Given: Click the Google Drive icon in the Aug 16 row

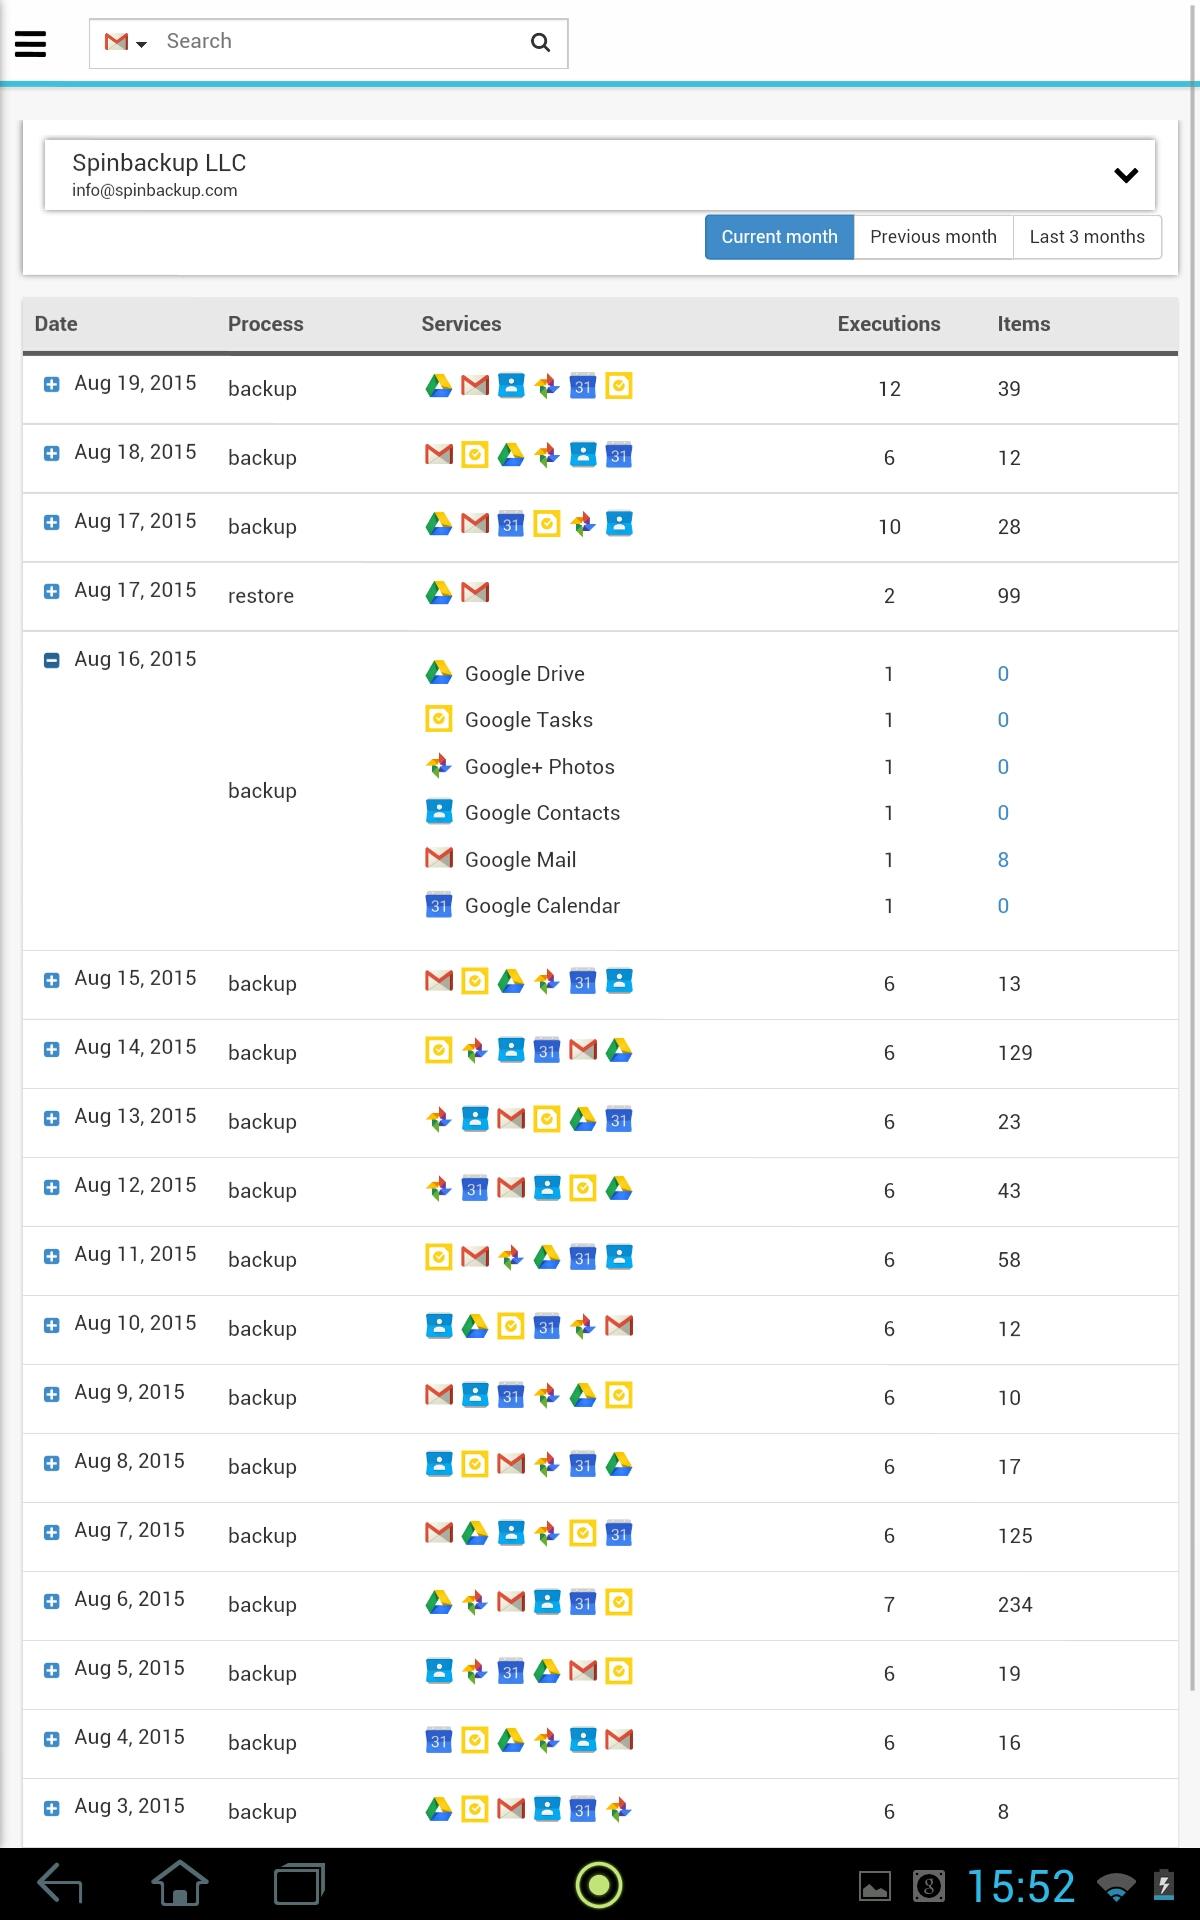Looking at the screenshot, I should click(x=439, y=673).
